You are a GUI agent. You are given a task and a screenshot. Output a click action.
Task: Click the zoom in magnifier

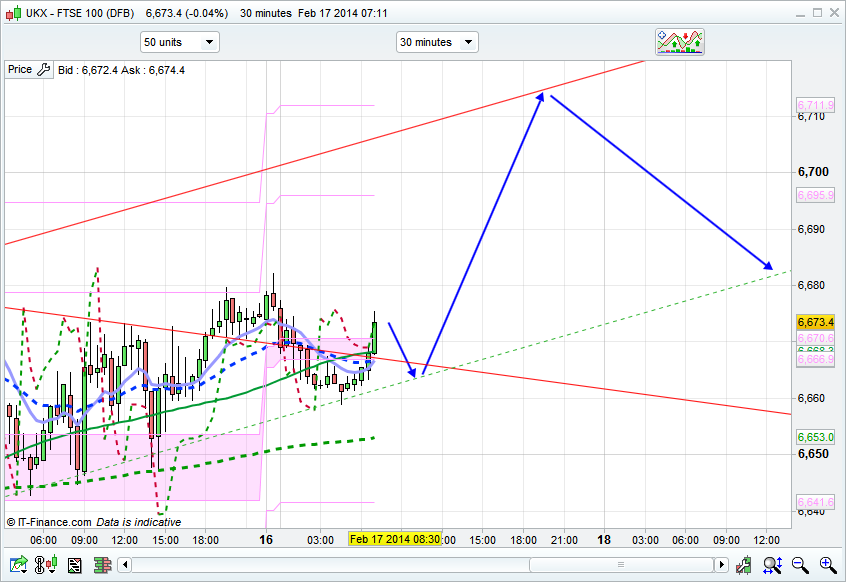coord(827,566)
